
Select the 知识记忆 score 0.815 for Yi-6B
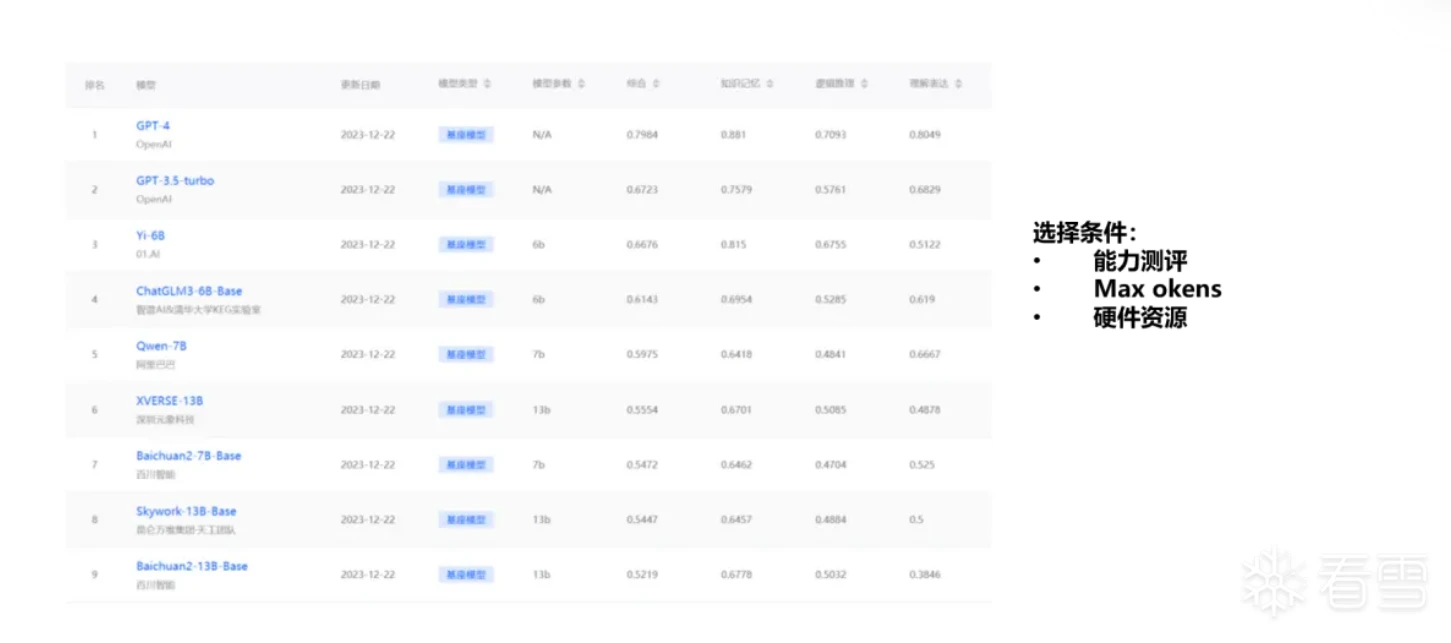(733, 244)
